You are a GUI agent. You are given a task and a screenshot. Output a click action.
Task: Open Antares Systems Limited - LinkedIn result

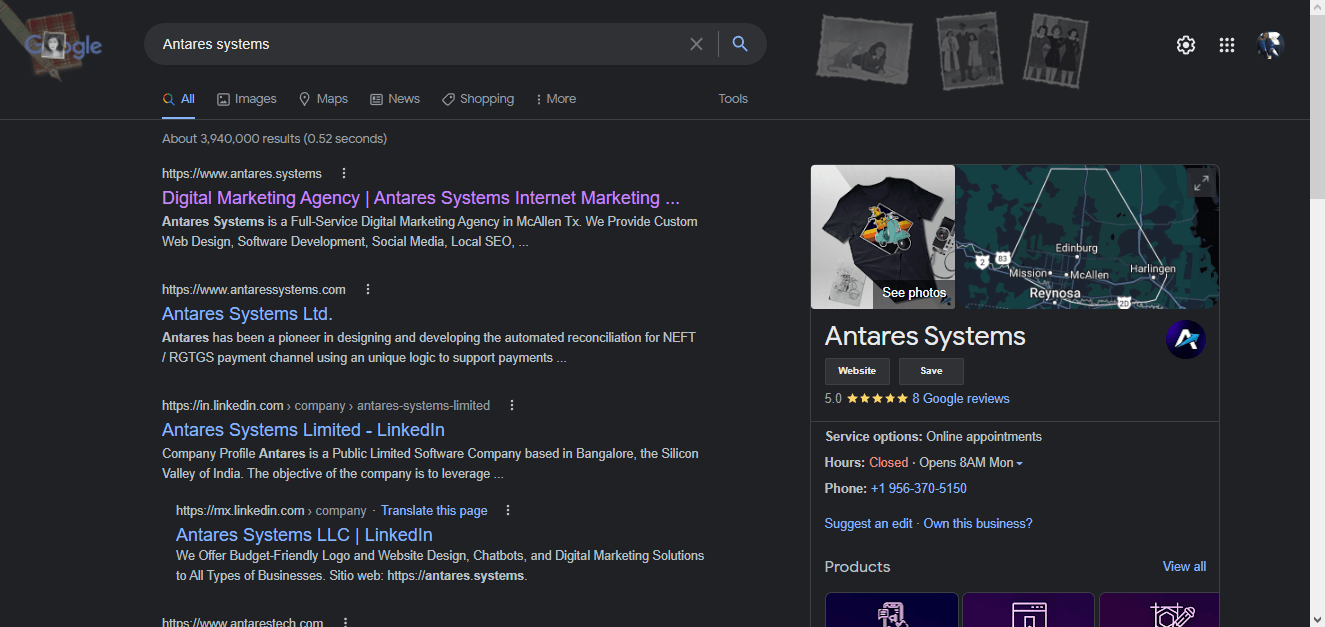[303, 430]
